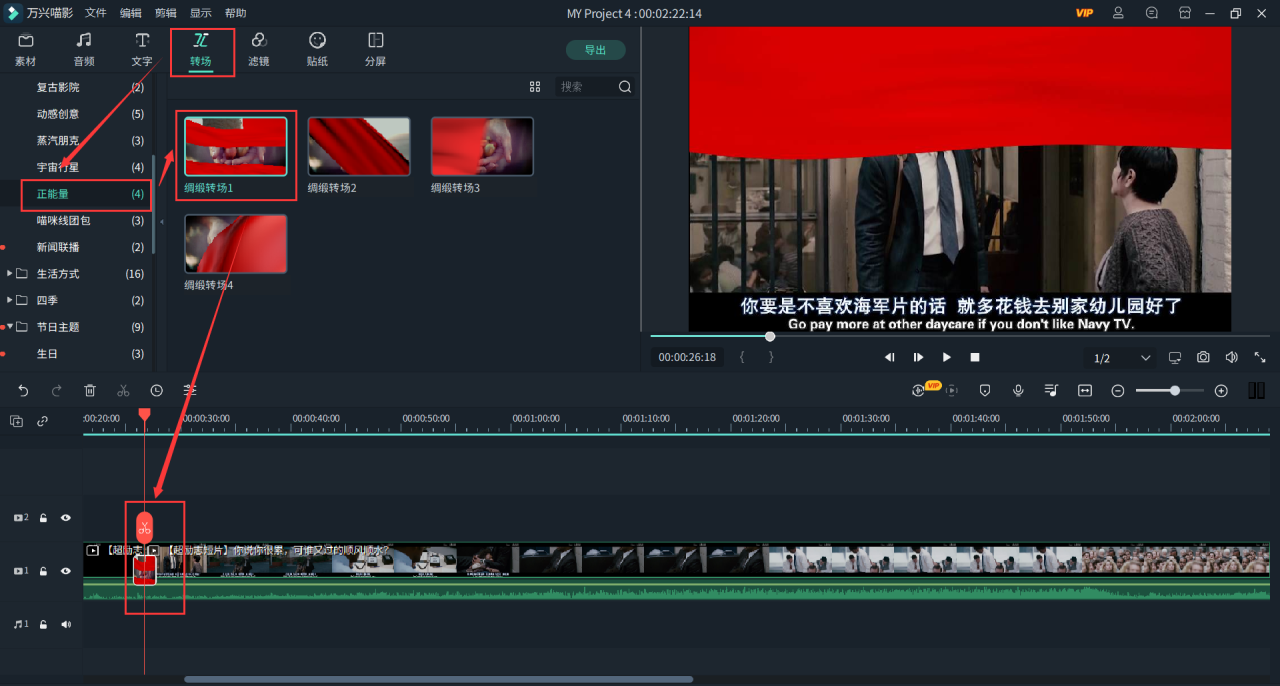The width and height of the screenshot is (1280, 686).
Task: Click the snapshot camera icon in preview
Action: pos(1202,357)
